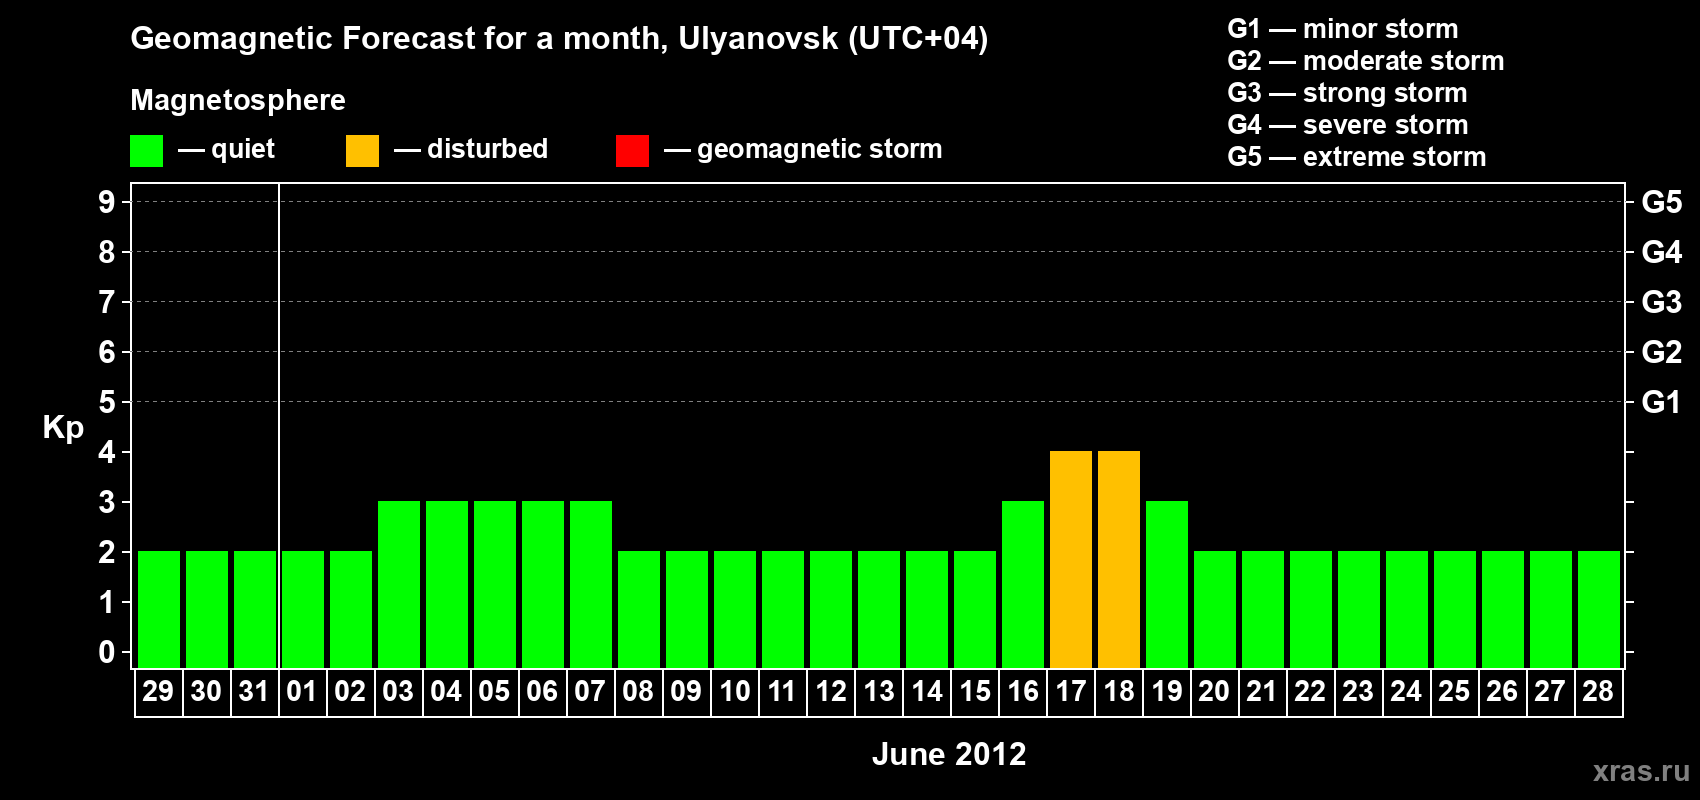This screenshot has height=800, width=1700.
Task: Click date label 13 on the axis
Action: pyautogui.click(x=879, y=691)
